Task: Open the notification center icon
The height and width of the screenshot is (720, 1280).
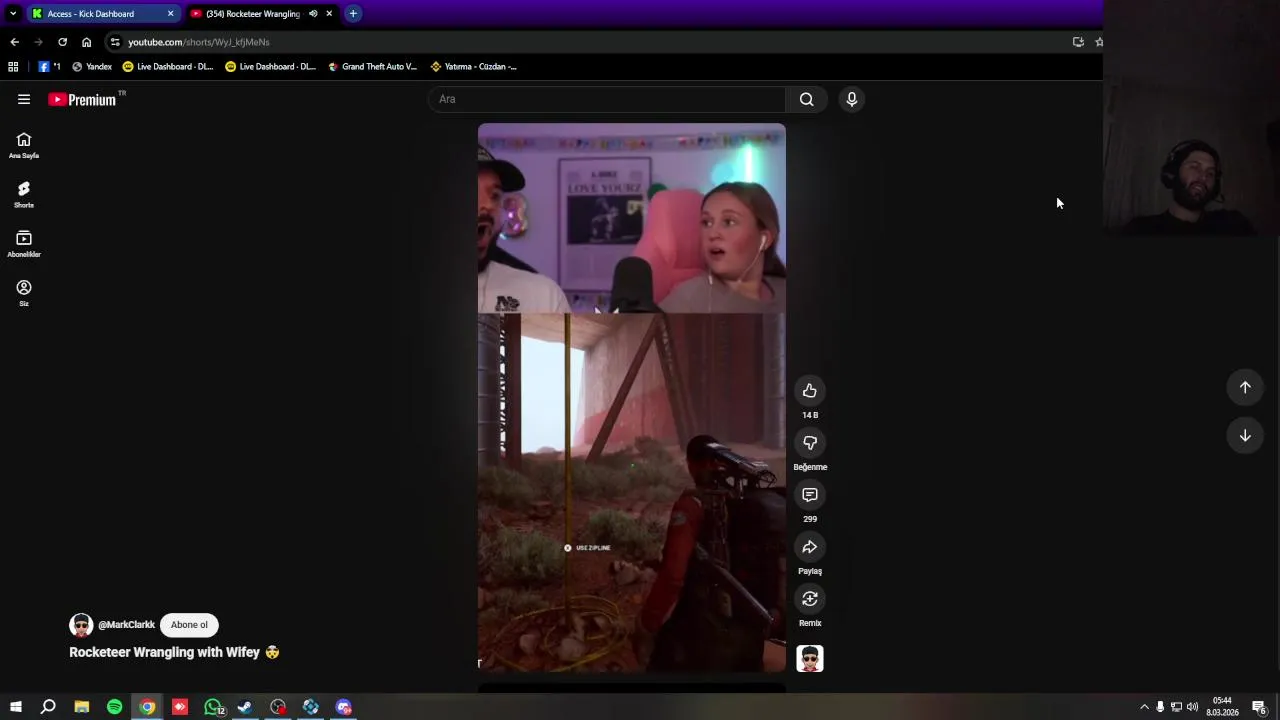Action: [1259, 707]
